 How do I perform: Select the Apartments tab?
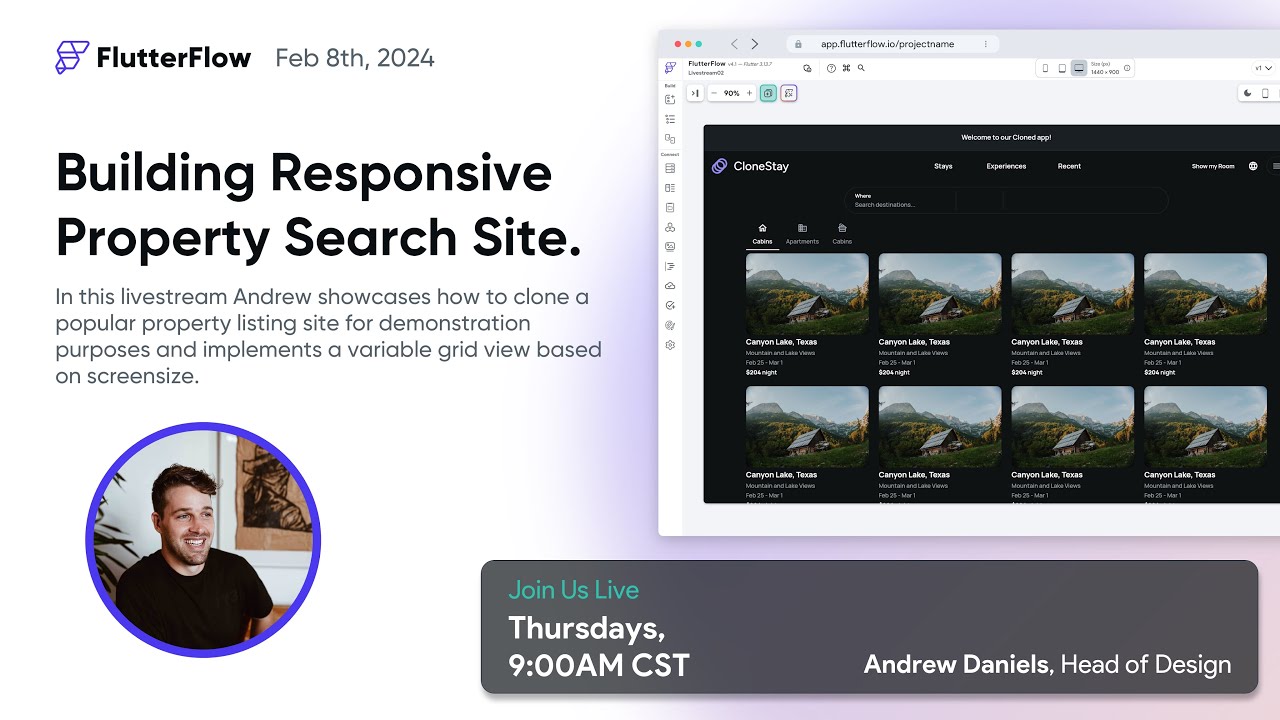[802, 234]
